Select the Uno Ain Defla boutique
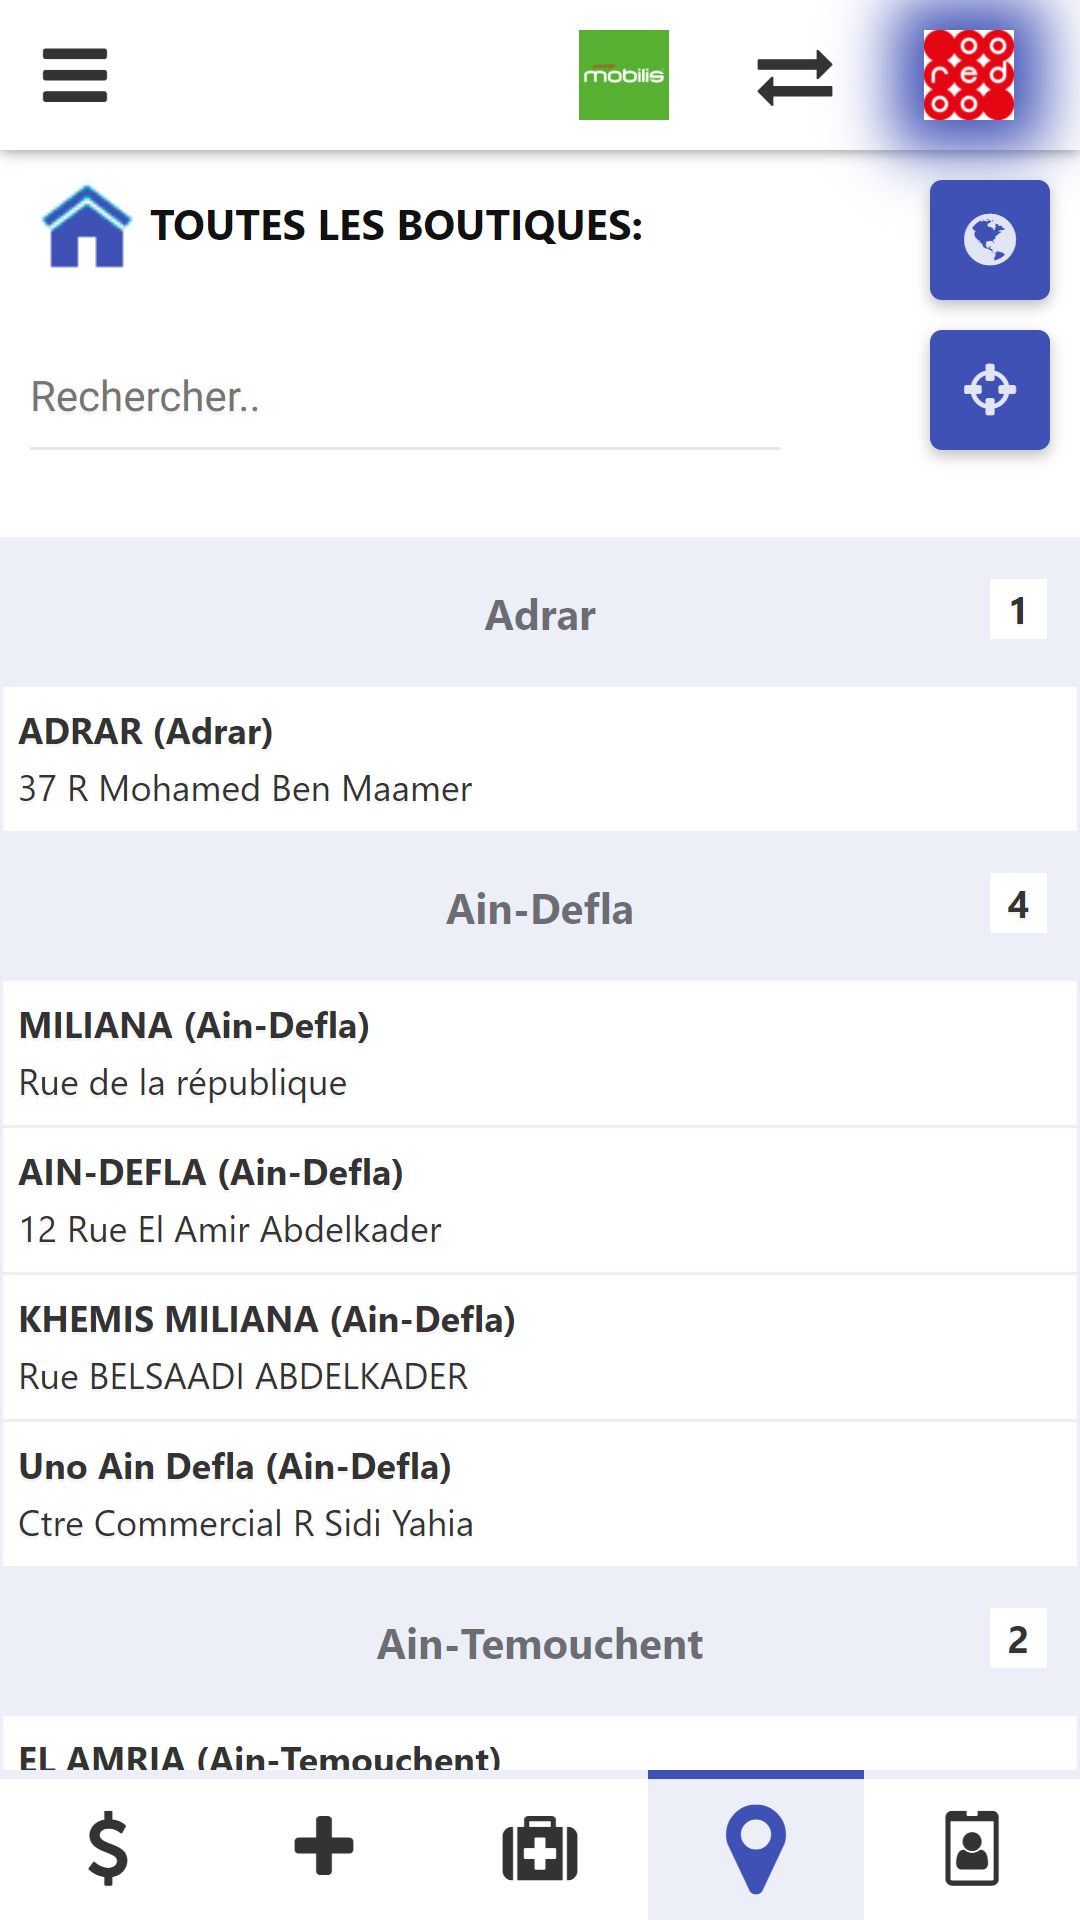Screen dimensions: 1080x1920 coord(540,1495)
